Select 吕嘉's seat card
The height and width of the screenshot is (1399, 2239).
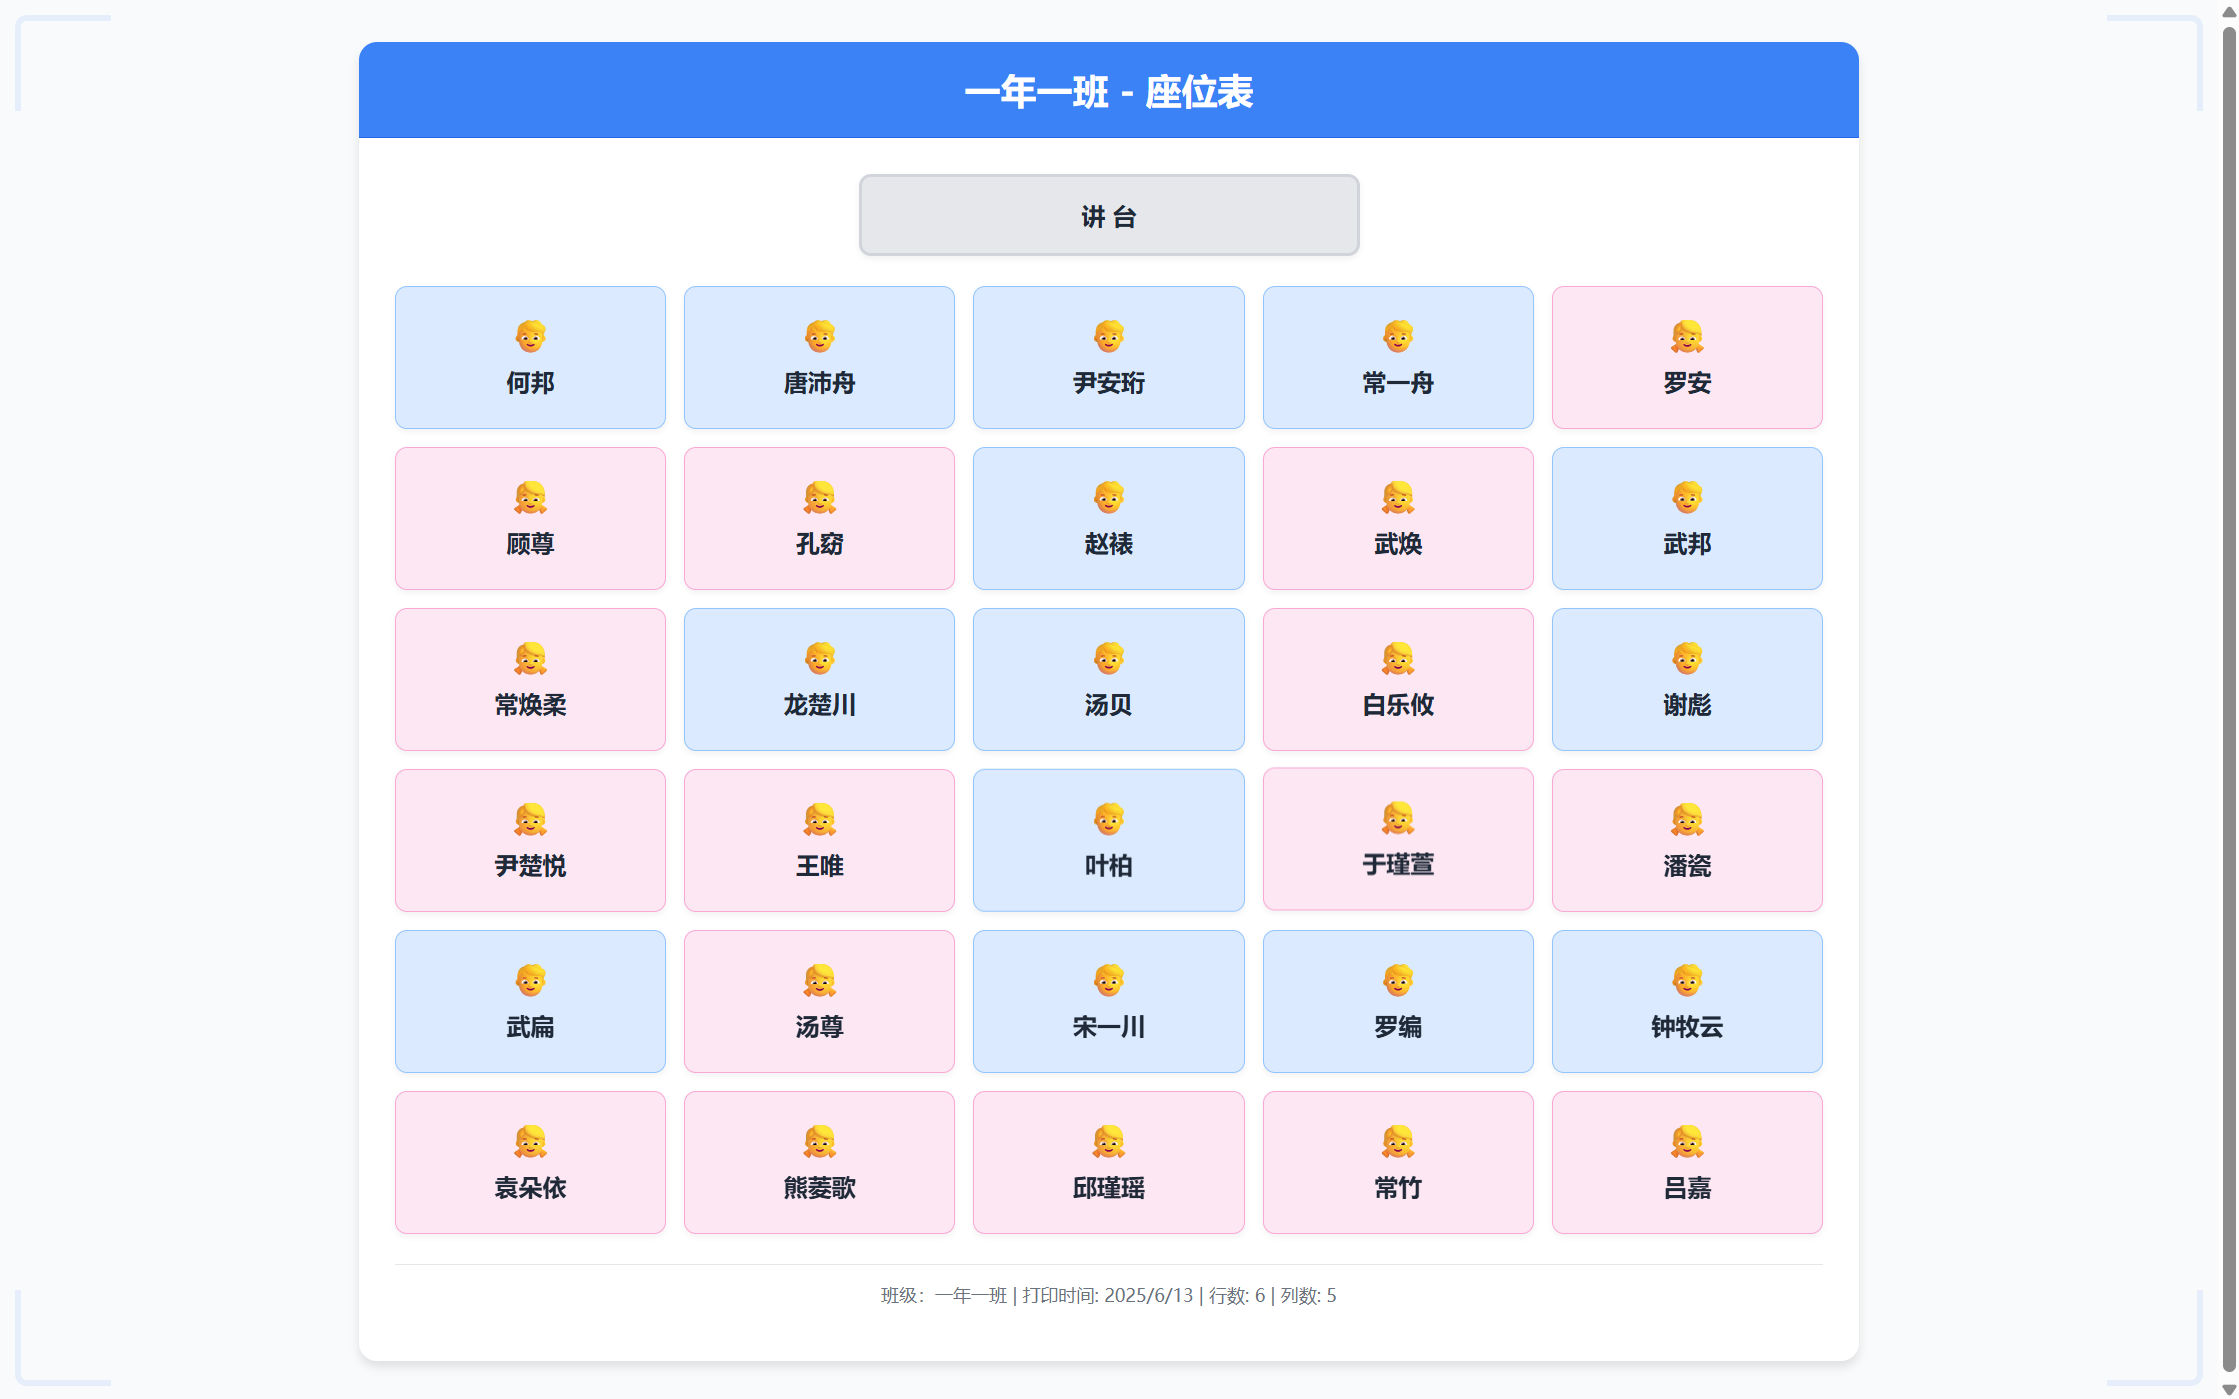(x=1687, y=1162)
